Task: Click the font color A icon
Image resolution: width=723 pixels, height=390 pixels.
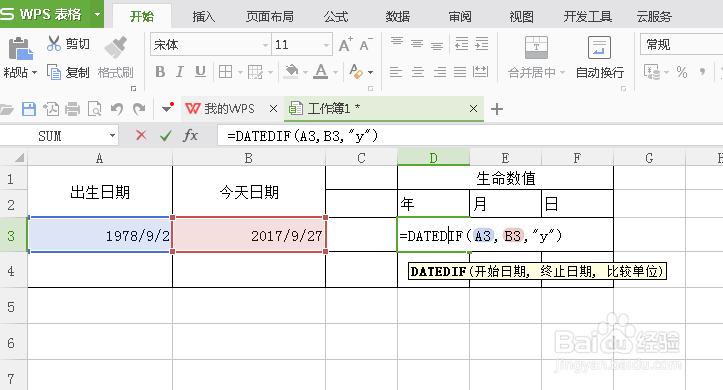Action: pos(321,71)
